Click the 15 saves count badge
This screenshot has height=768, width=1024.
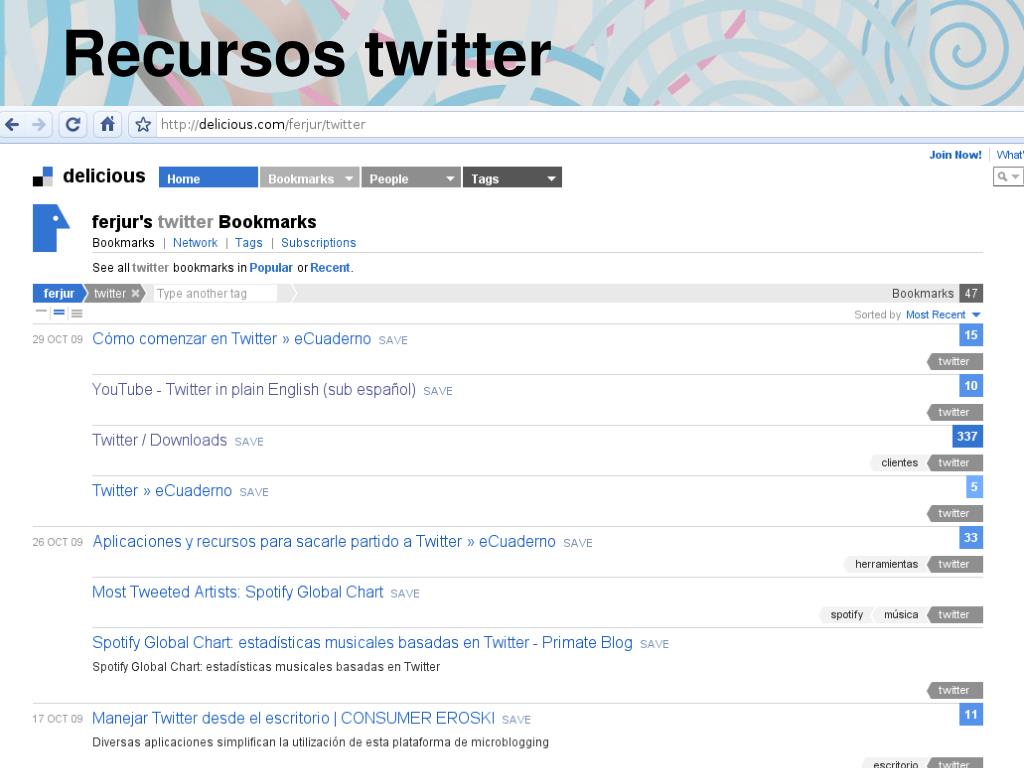pyautogui.click(x=971, y=335)
